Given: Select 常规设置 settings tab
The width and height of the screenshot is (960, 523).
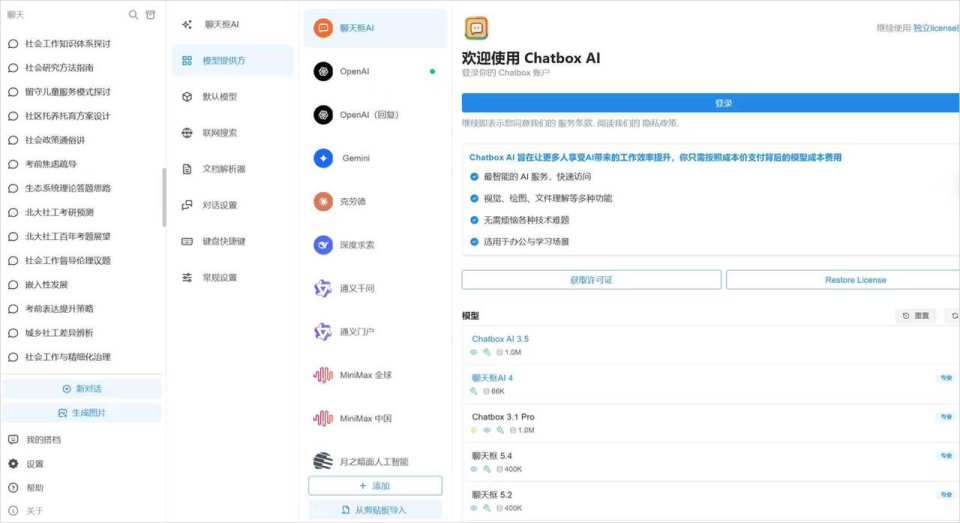Looking at the screenshot, I should tap(233, 277).
